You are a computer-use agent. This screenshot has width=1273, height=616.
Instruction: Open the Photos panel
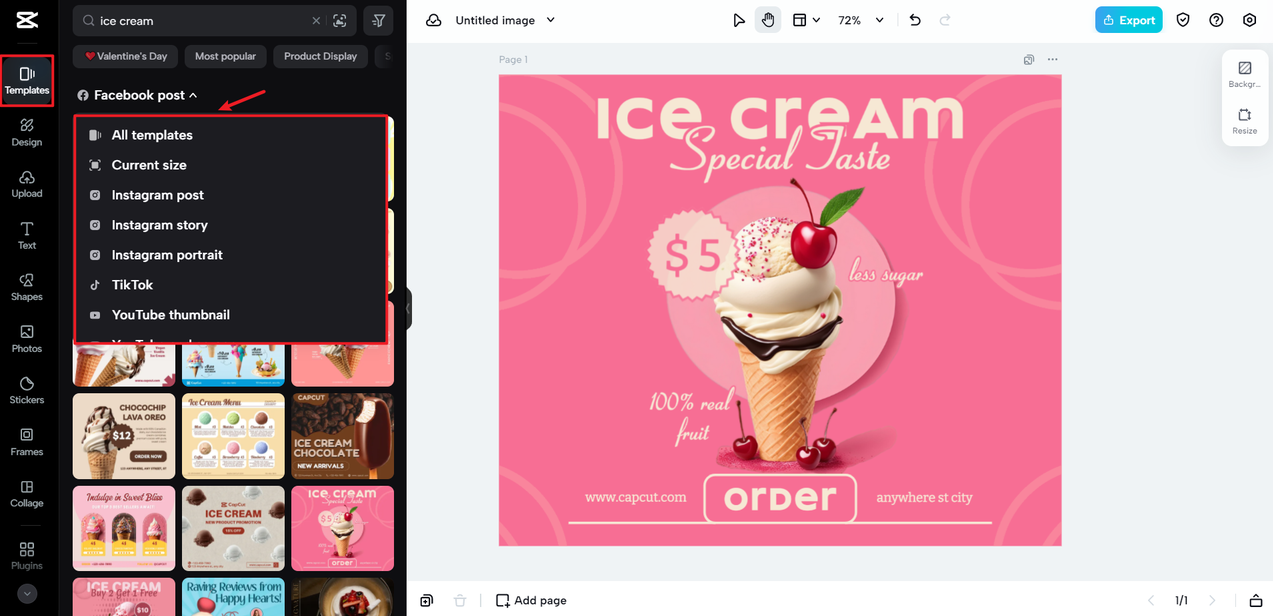pos(27,339)
